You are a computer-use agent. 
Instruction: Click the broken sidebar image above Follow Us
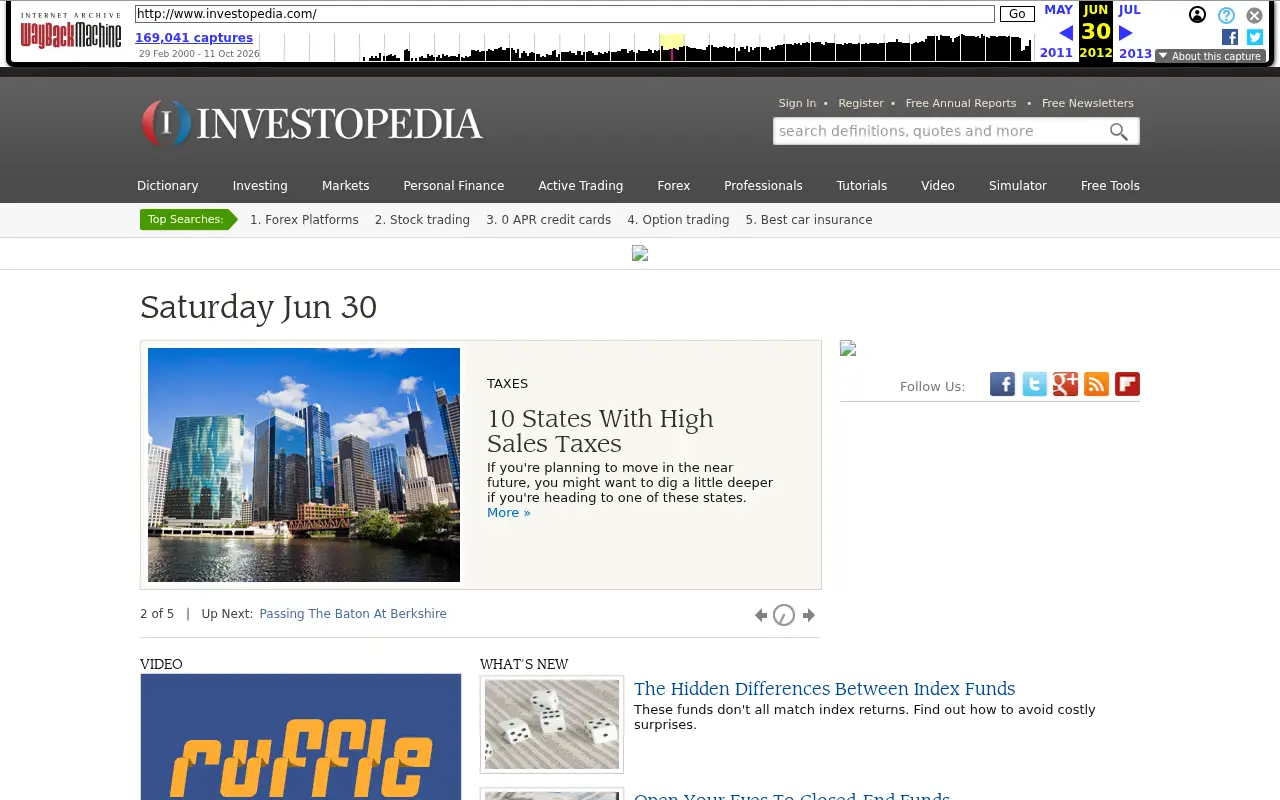[848, 348]
